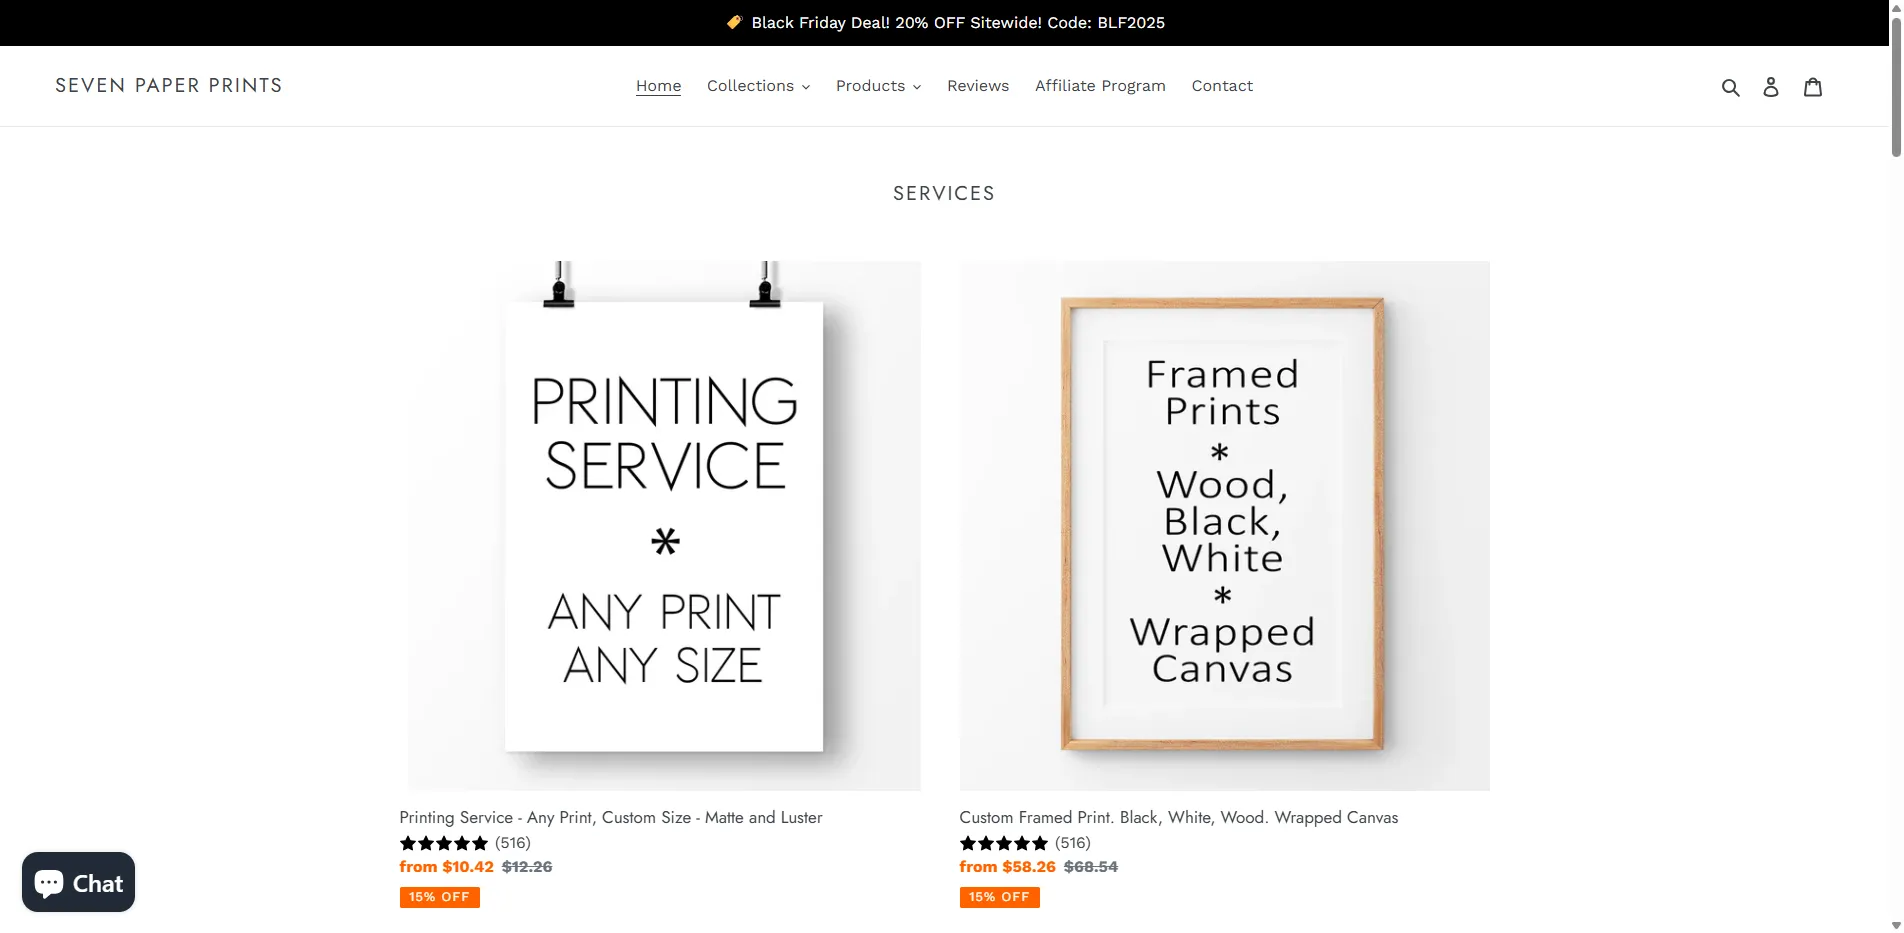
Task: Click the SEVEN PAPER PRINTS logo
Action: pos(169,86)
